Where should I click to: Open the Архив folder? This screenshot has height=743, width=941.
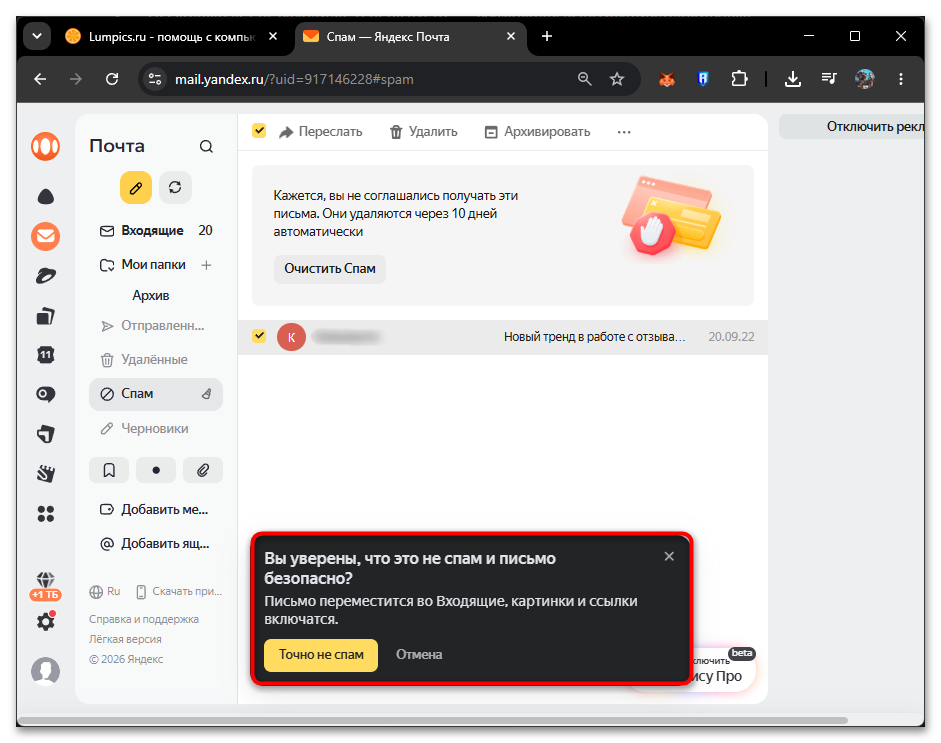151,295
